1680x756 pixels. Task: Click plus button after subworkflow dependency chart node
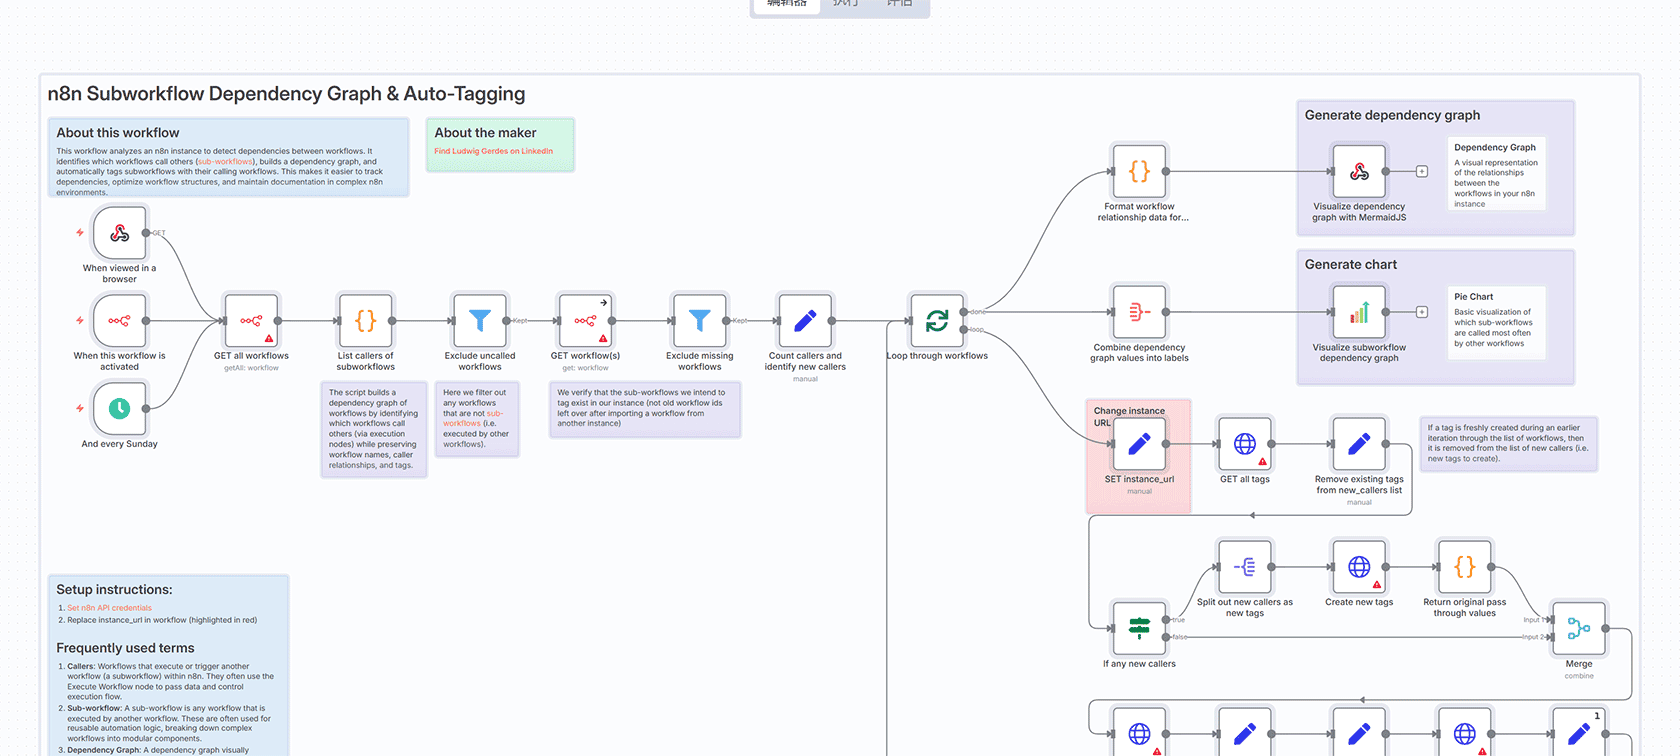click(x=1422, y=313)
